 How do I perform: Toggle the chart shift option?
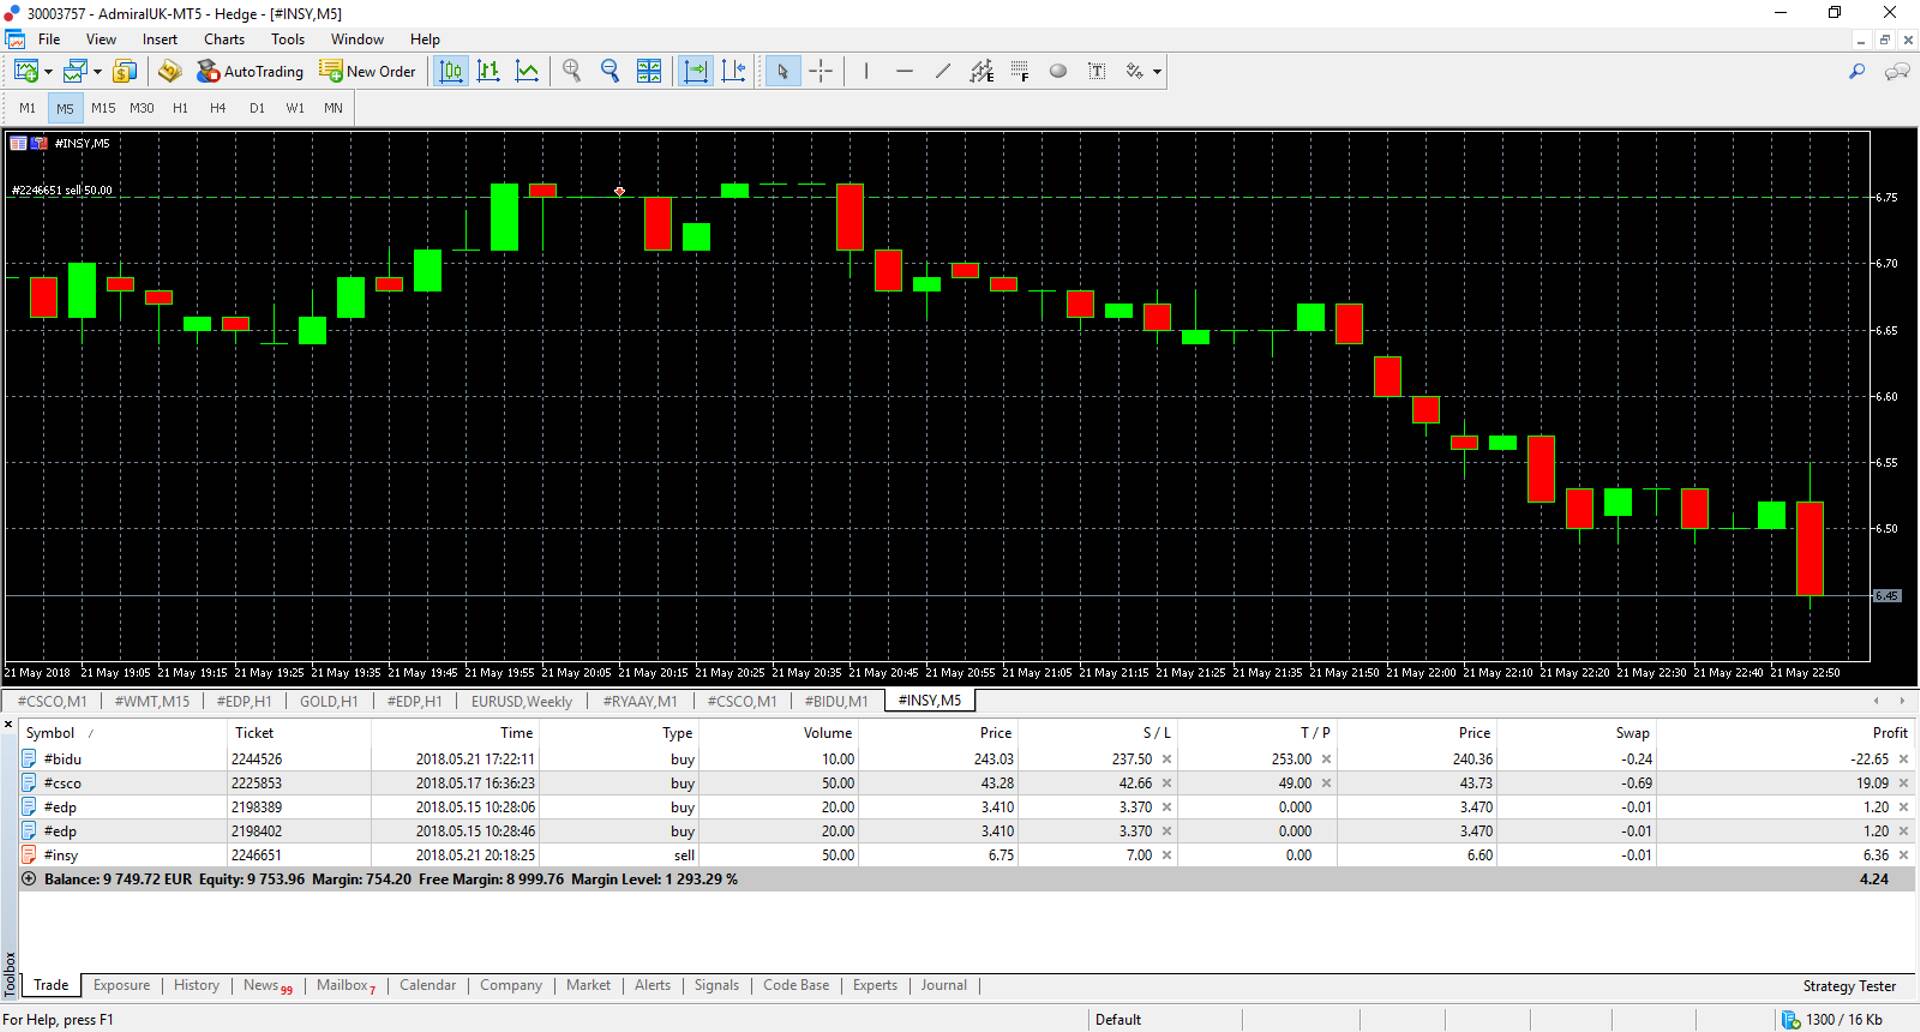(x=734, y=71)
